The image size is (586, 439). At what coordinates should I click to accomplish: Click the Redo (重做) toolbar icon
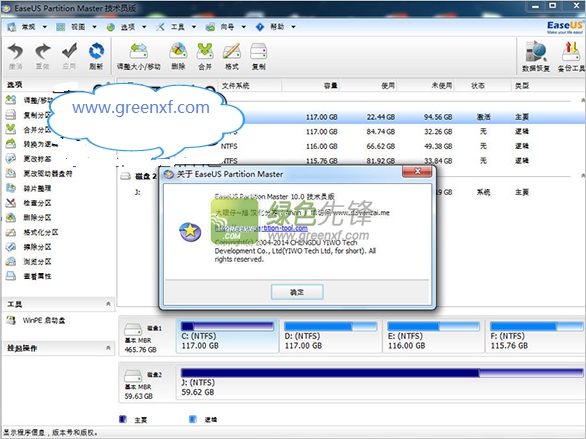[43, 52]
